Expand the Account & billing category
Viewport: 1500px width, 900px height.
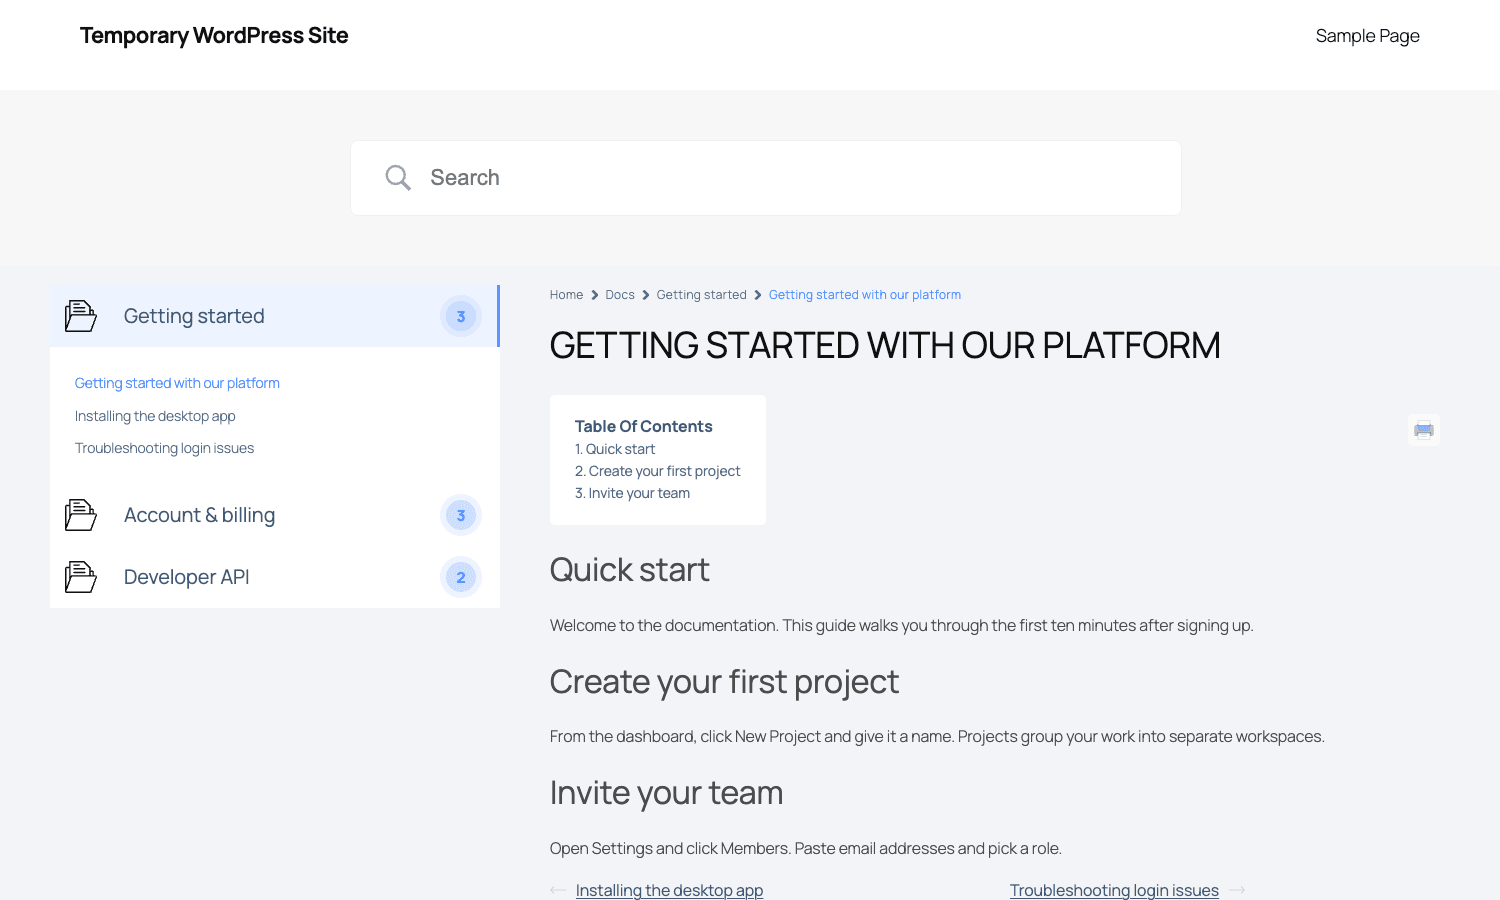275,515
